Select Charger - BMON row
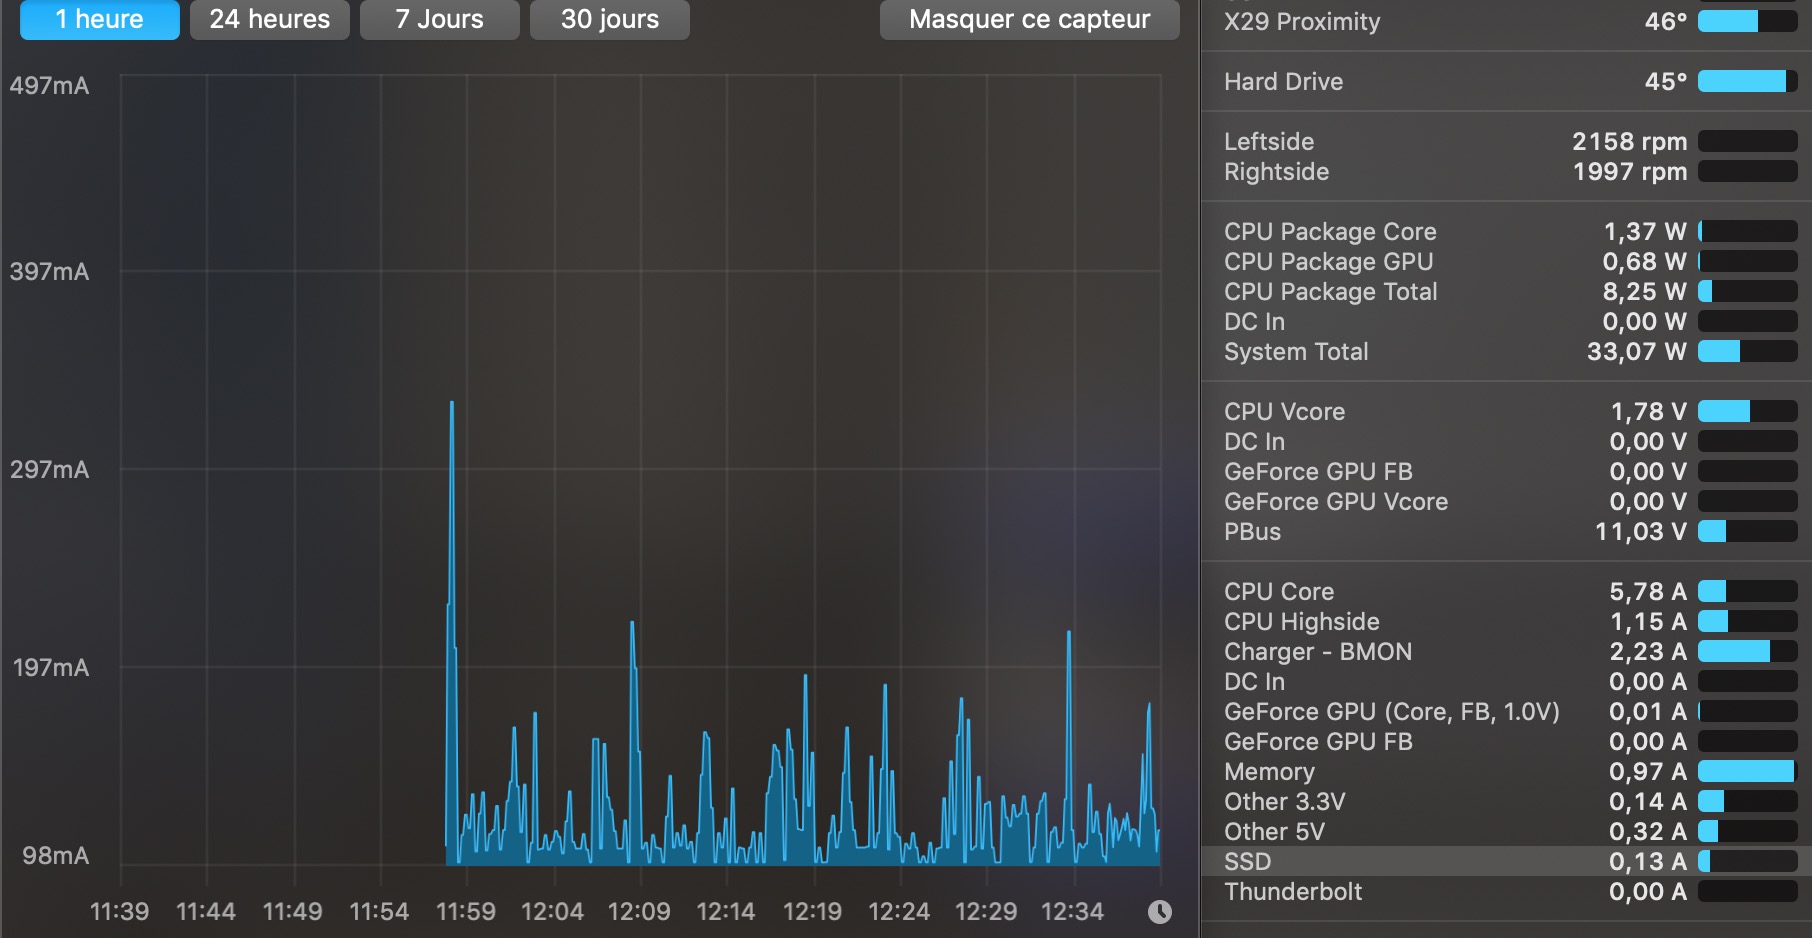Image resolution: width=1812 pixels, height=938 pixels. pyautogui.click(x=1506, y=651)
